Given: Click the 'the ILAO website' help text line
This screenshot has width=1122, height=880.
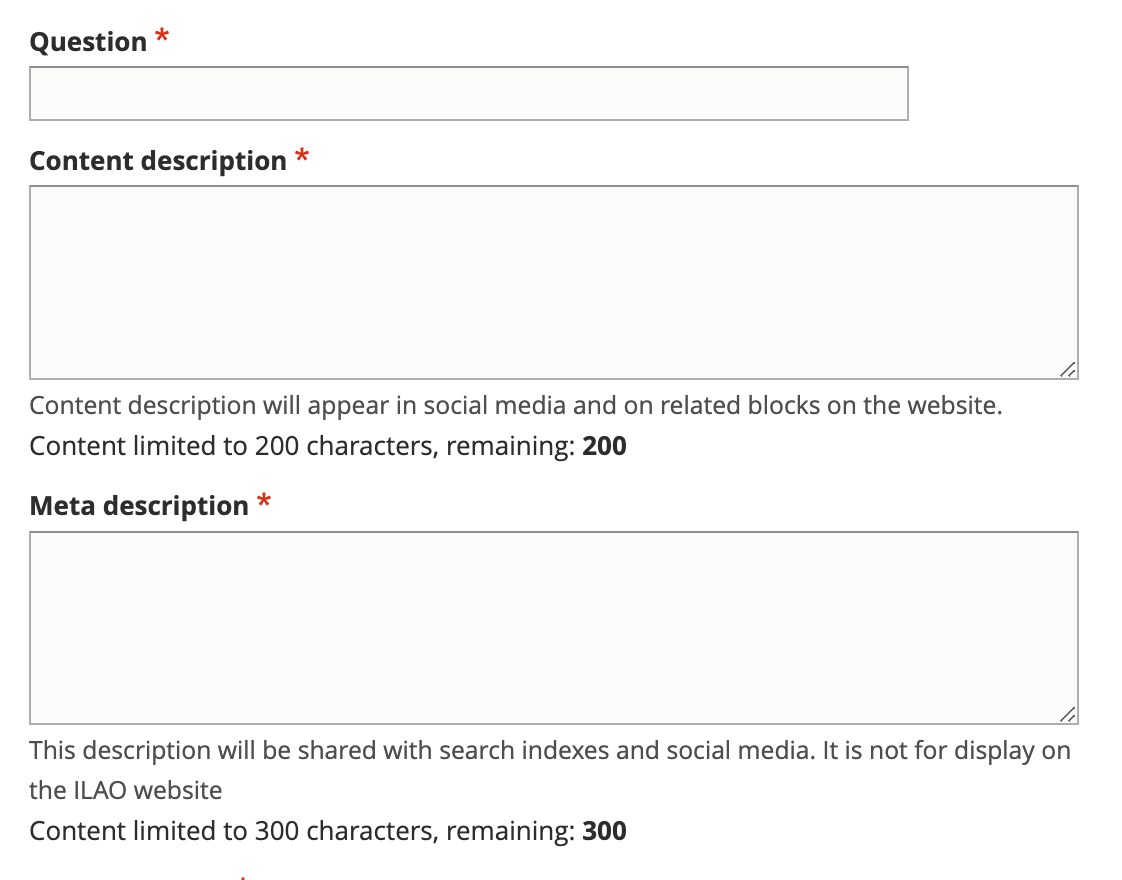Looking at the screenshot, I should [126, 791].
